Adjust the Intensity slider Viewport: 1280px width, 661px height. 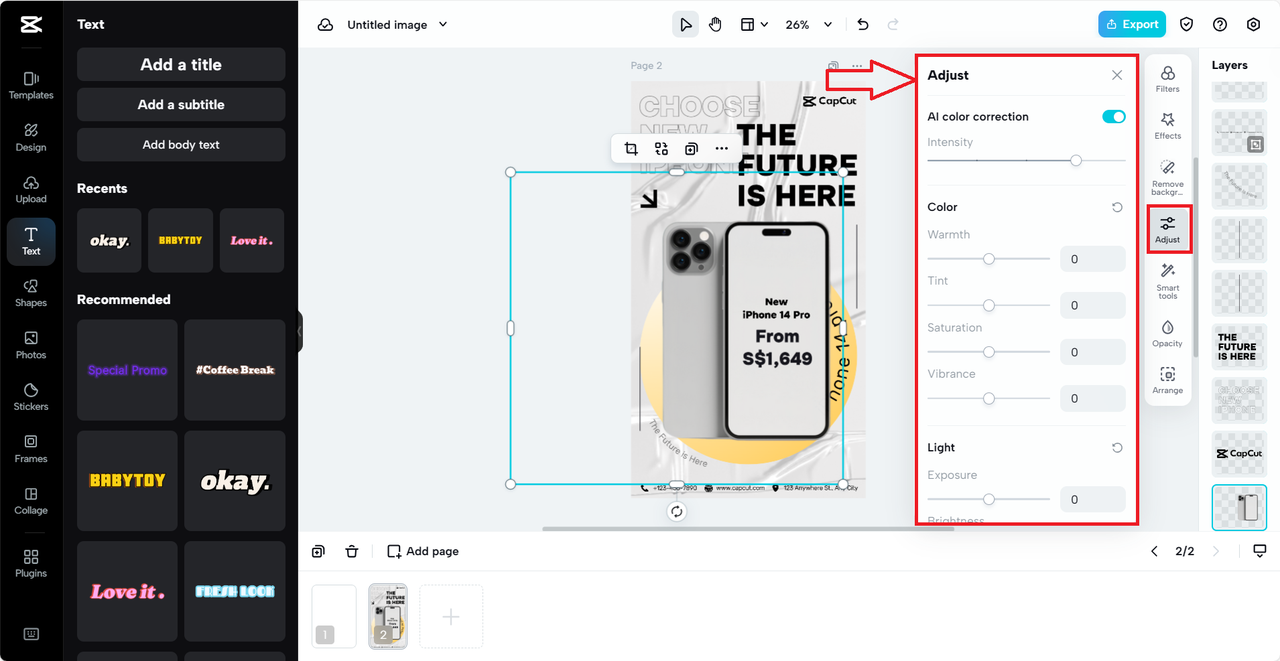point(1026,160)
